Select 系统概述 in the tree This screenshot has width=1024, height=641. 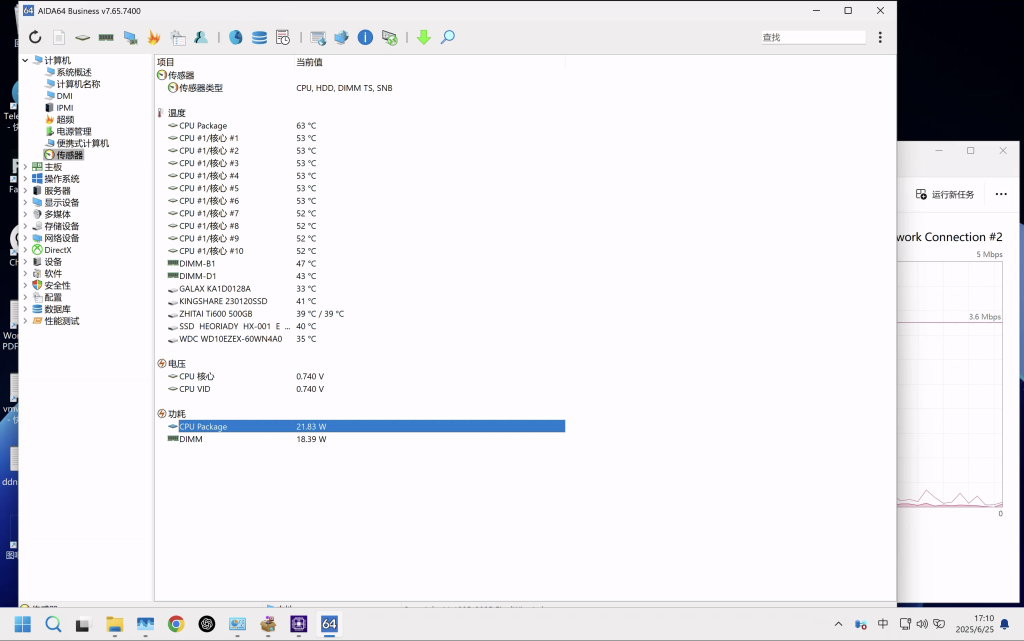point(73,73)
